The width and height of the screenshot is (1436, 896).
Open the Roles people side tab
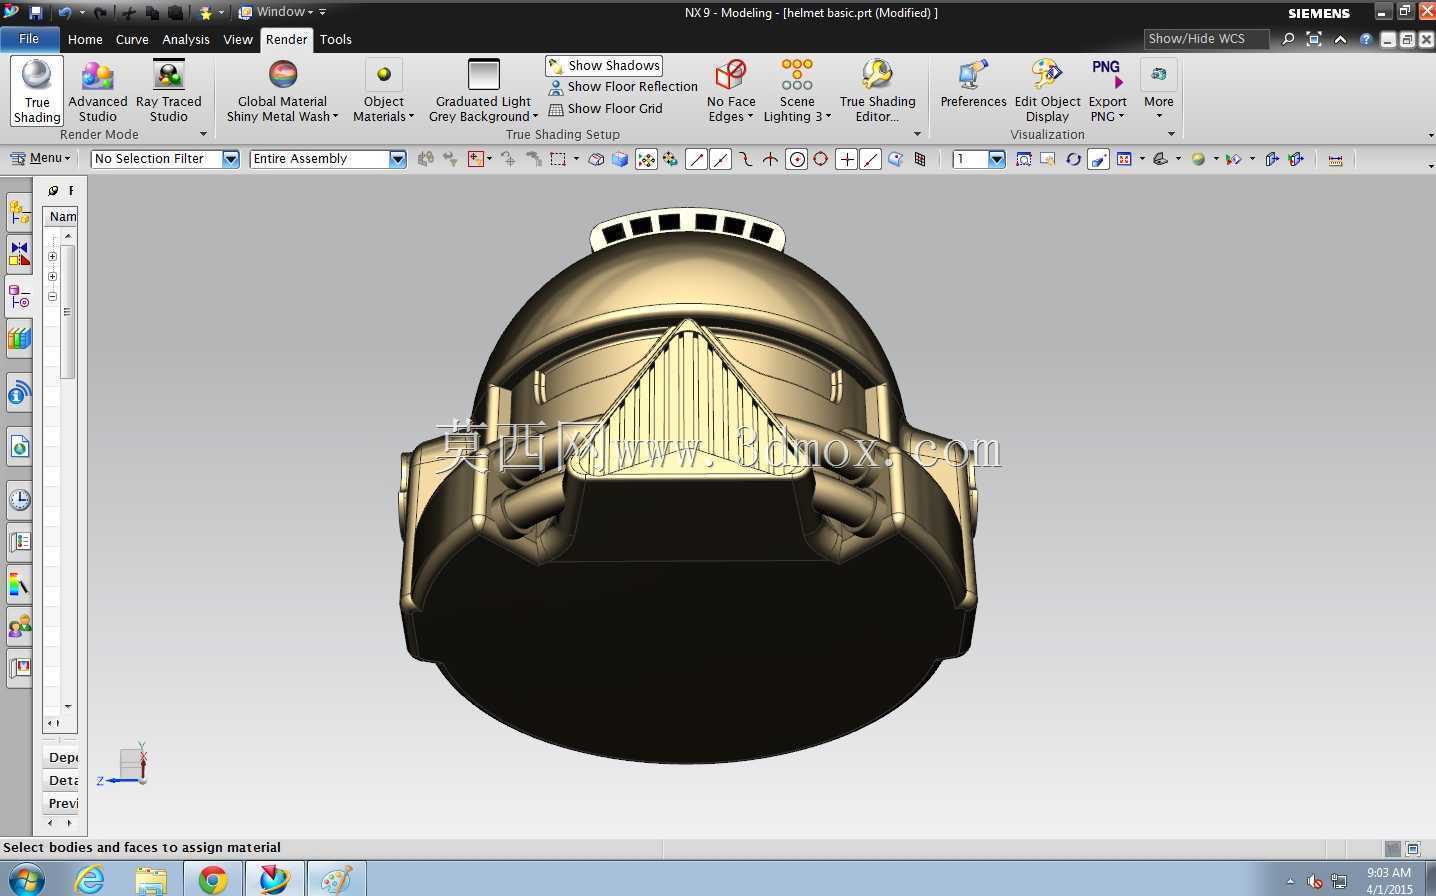tap(19, 626)
